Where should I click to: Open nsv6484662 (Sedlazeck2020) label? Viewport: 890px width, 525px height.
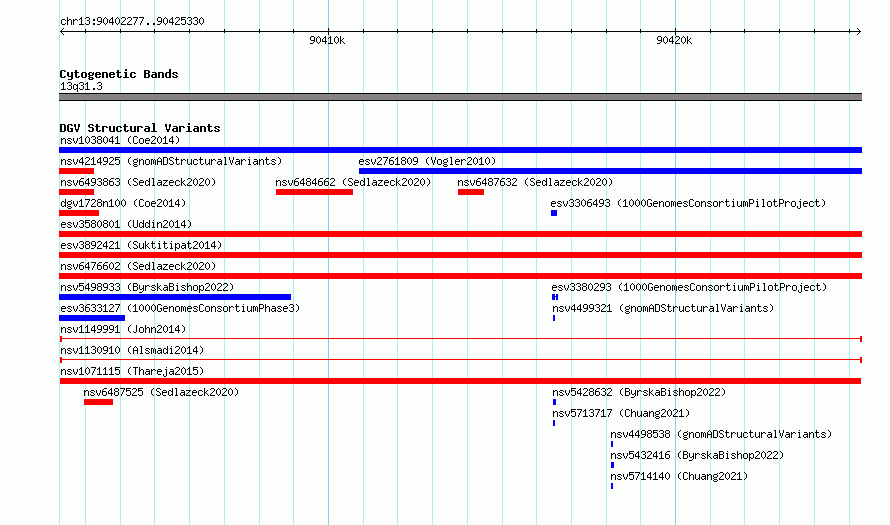click(353, 182)
